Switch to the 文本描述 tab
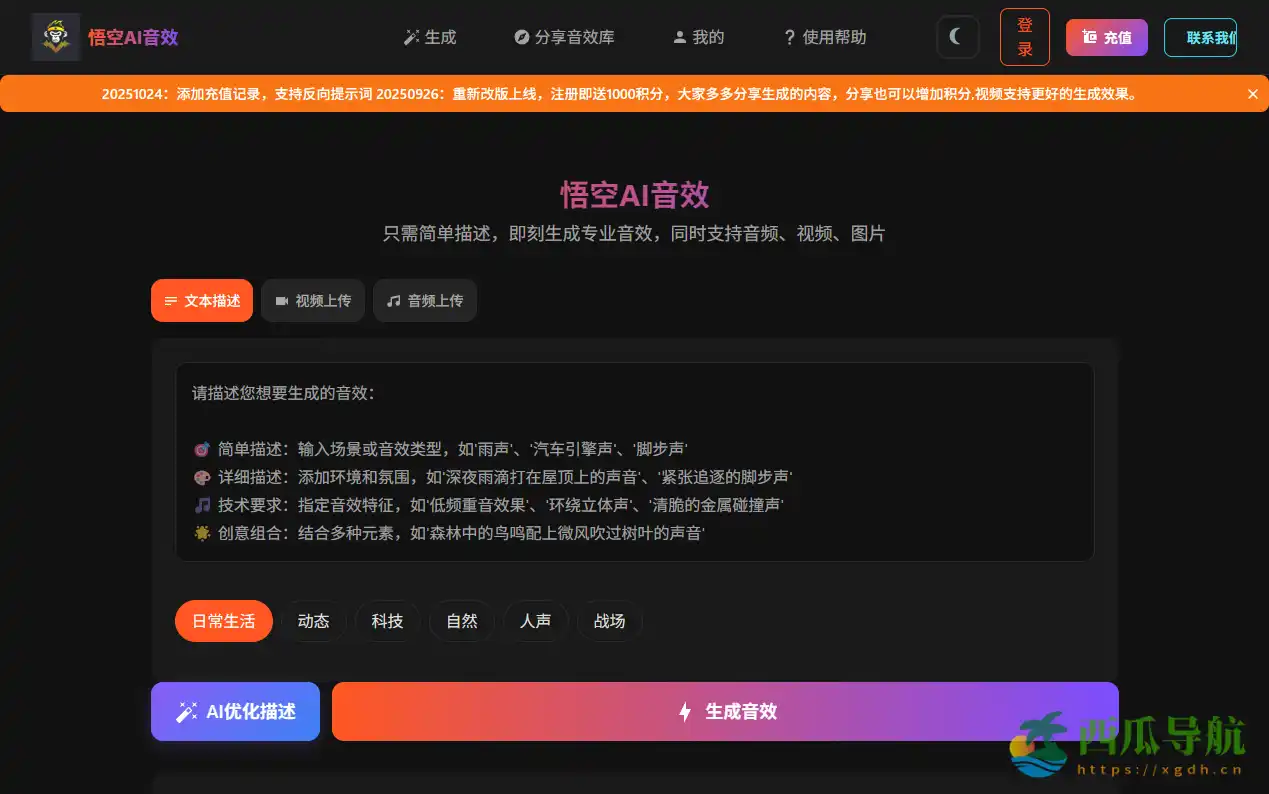This screenshot has width=1269, height=794. (202, 300)
